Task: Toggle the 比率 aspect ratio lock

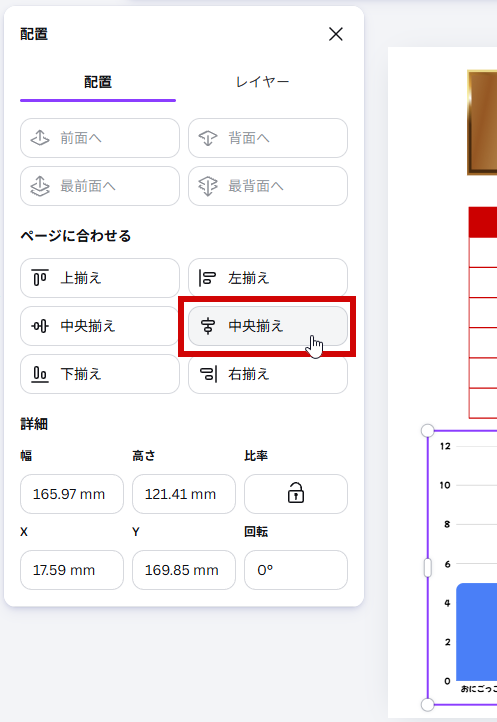Action: (296, 494)
